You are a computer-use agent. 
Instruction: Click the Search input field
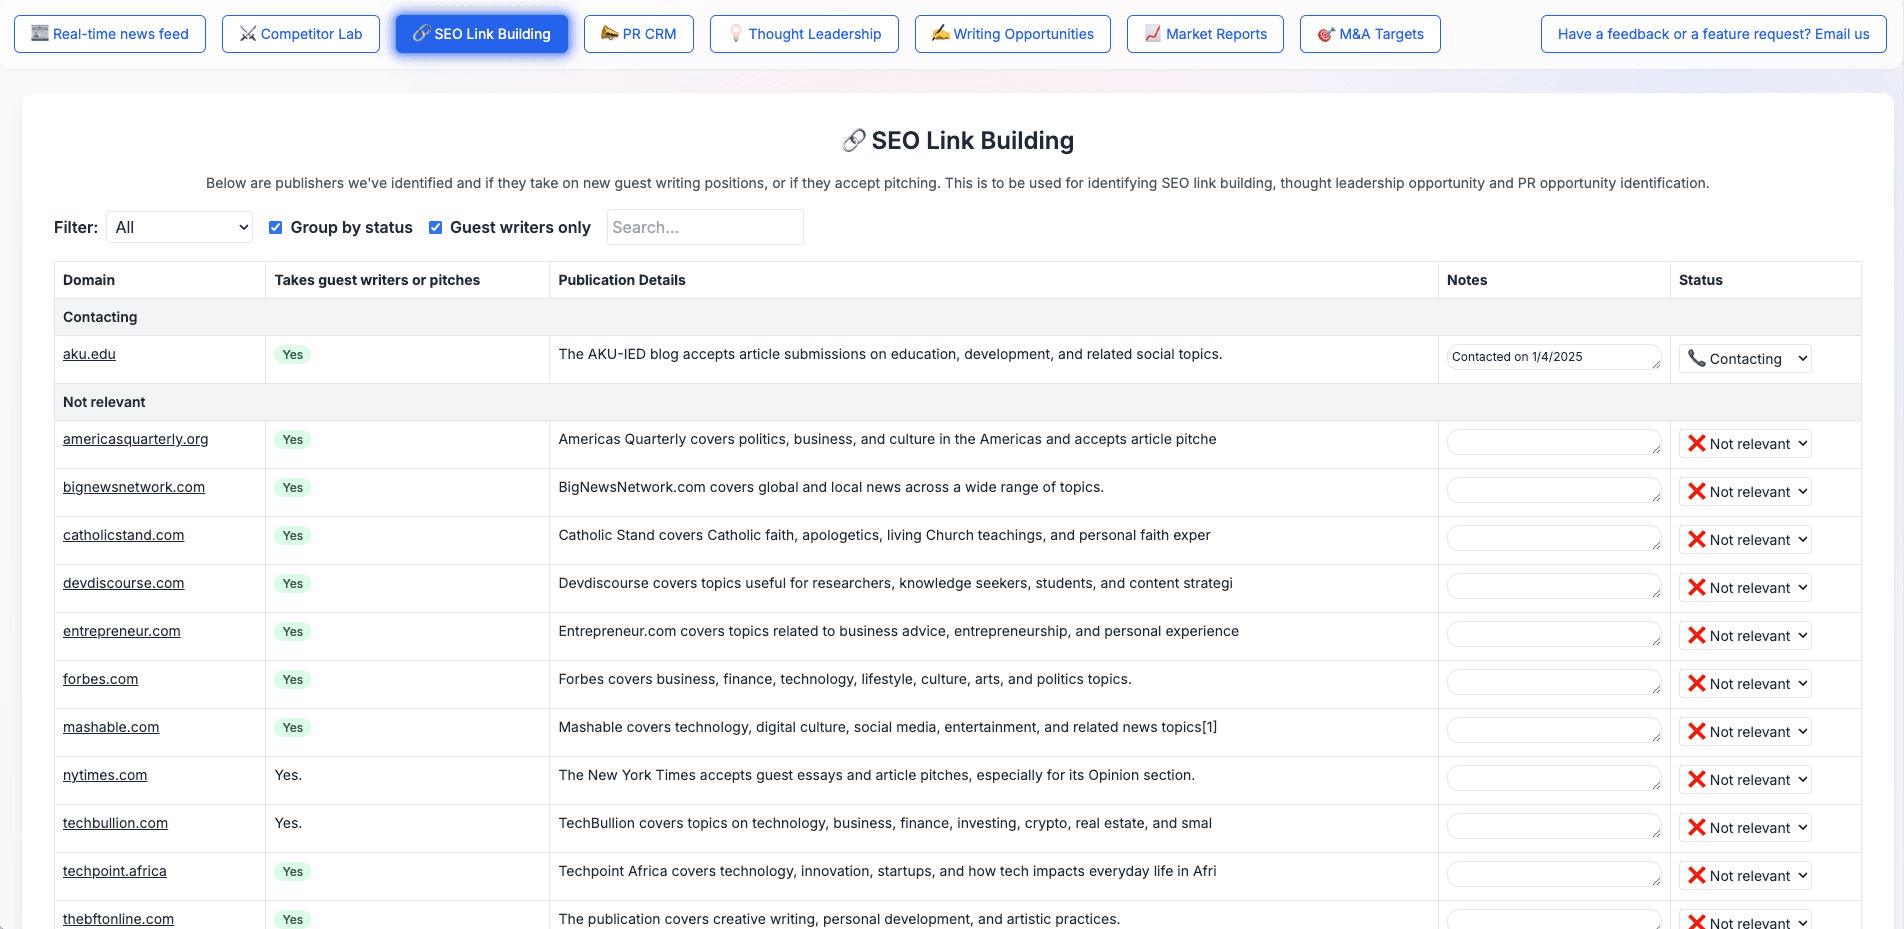click(705, 227)
